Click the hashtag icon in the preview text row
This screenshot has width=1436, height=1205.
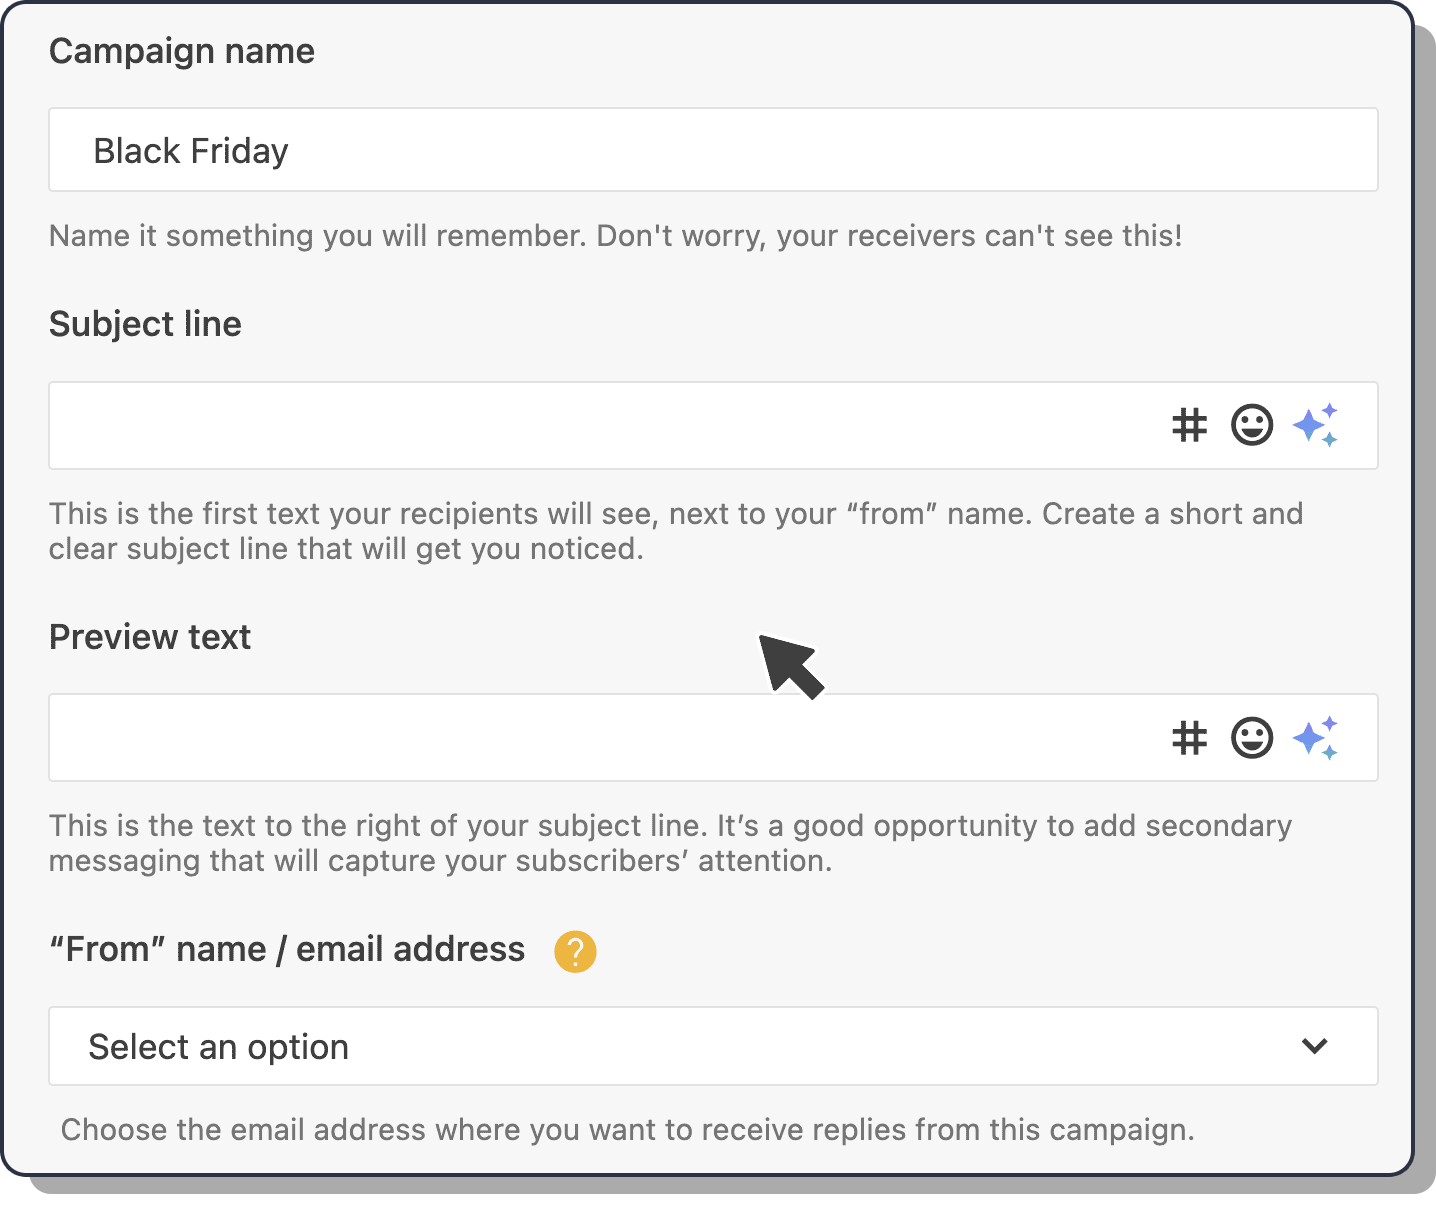coord(1189,738)
